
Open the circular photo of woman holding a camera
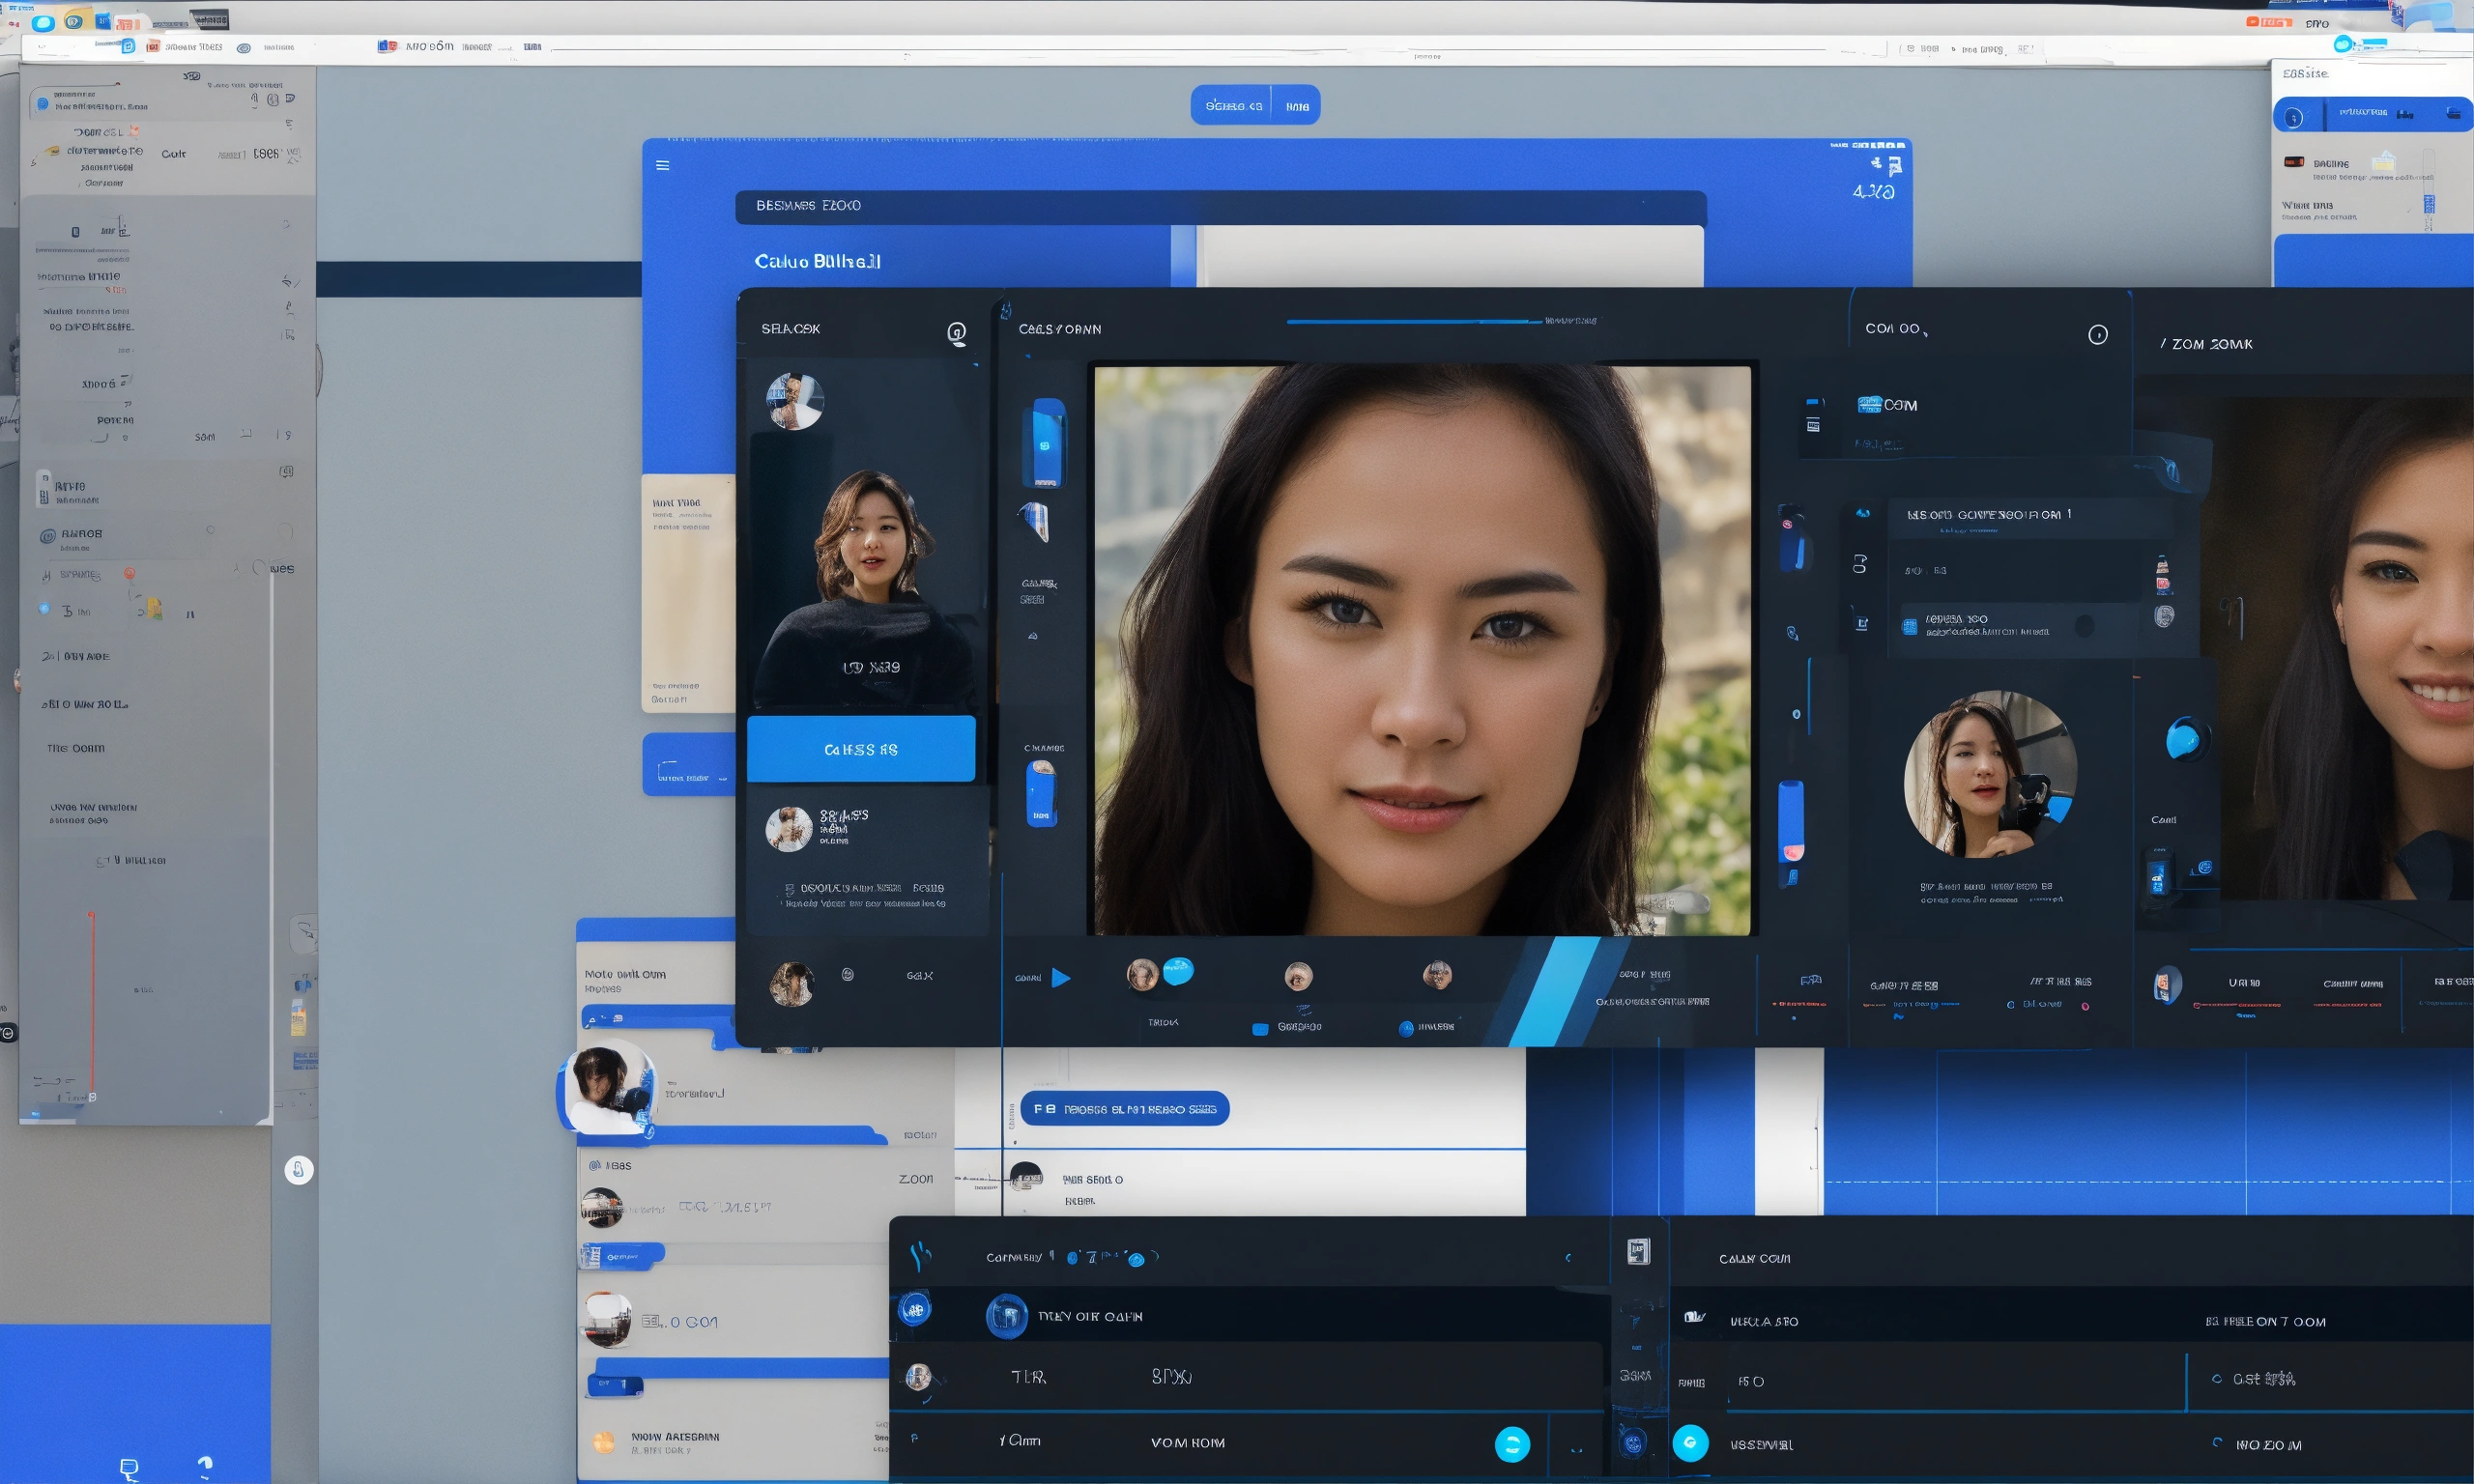[1990, 774]
